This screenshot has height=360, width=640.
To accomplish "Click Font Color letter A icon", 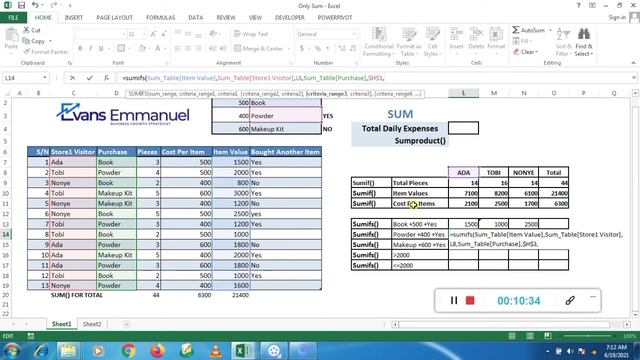I will point(158,48).
